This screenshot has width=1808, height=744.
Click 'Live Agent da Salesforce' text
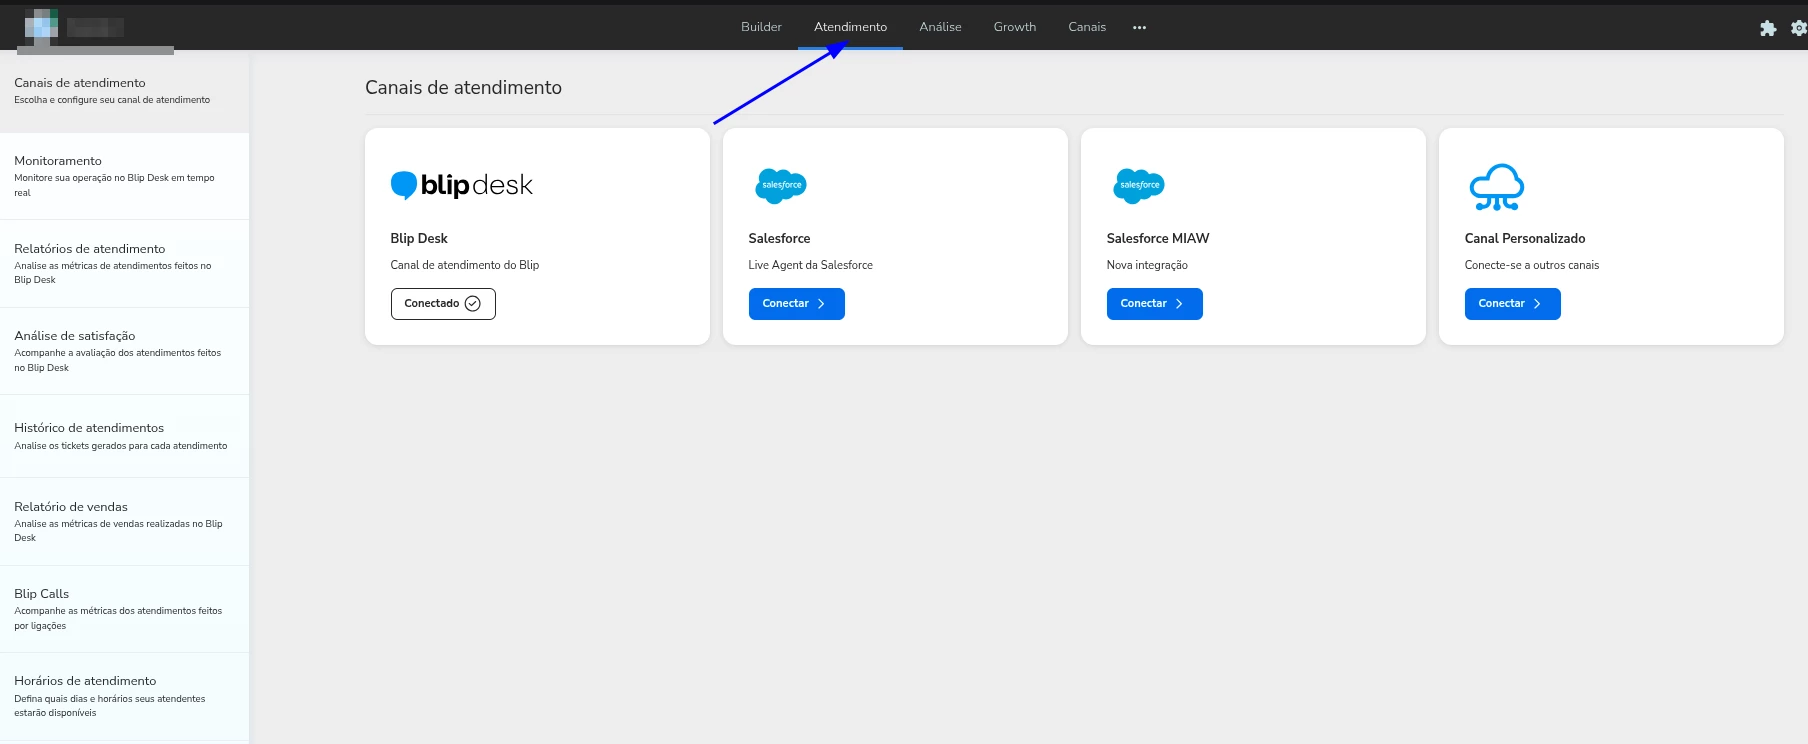(x=810, y=265)
